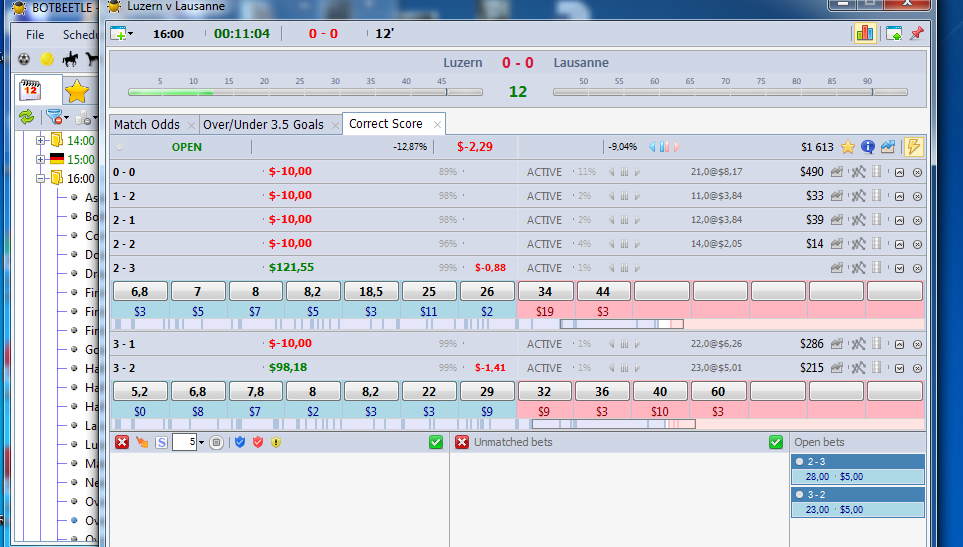Screen dimensions: 963x547
Task: Open the chart icon for 3 - 1 row
Action: click(836, 344)
